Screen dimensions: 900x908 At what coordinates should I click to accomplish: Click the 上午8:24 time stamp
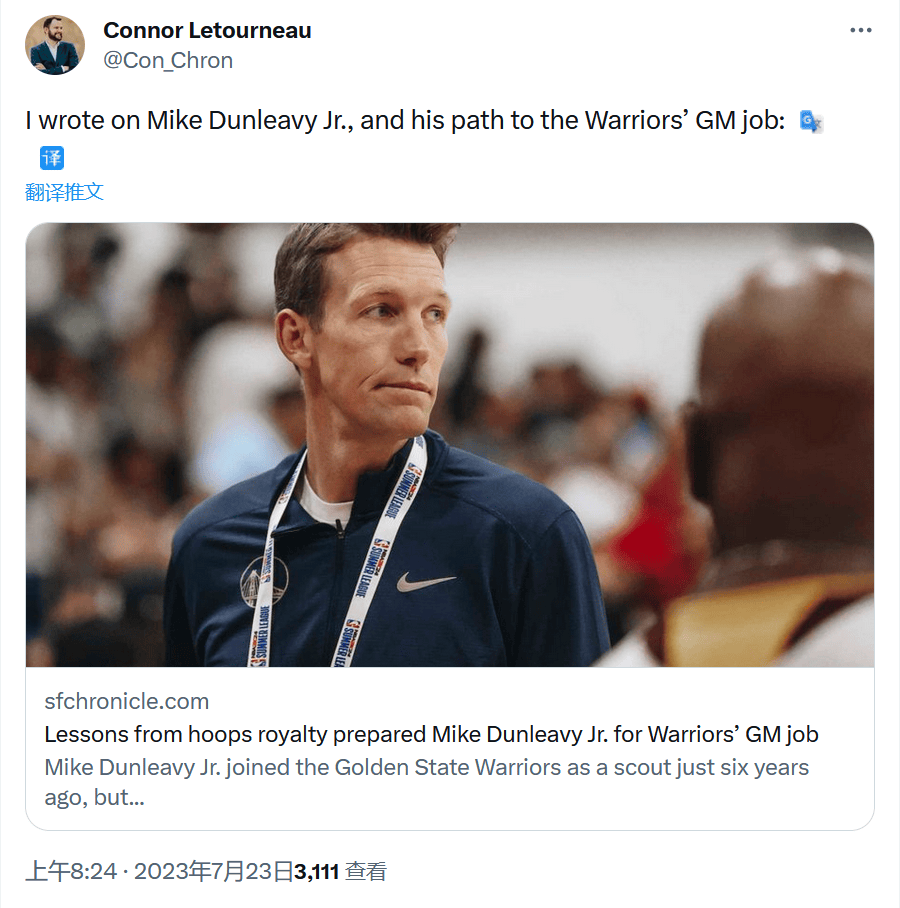pyautogui.click(x=71, y=871)
